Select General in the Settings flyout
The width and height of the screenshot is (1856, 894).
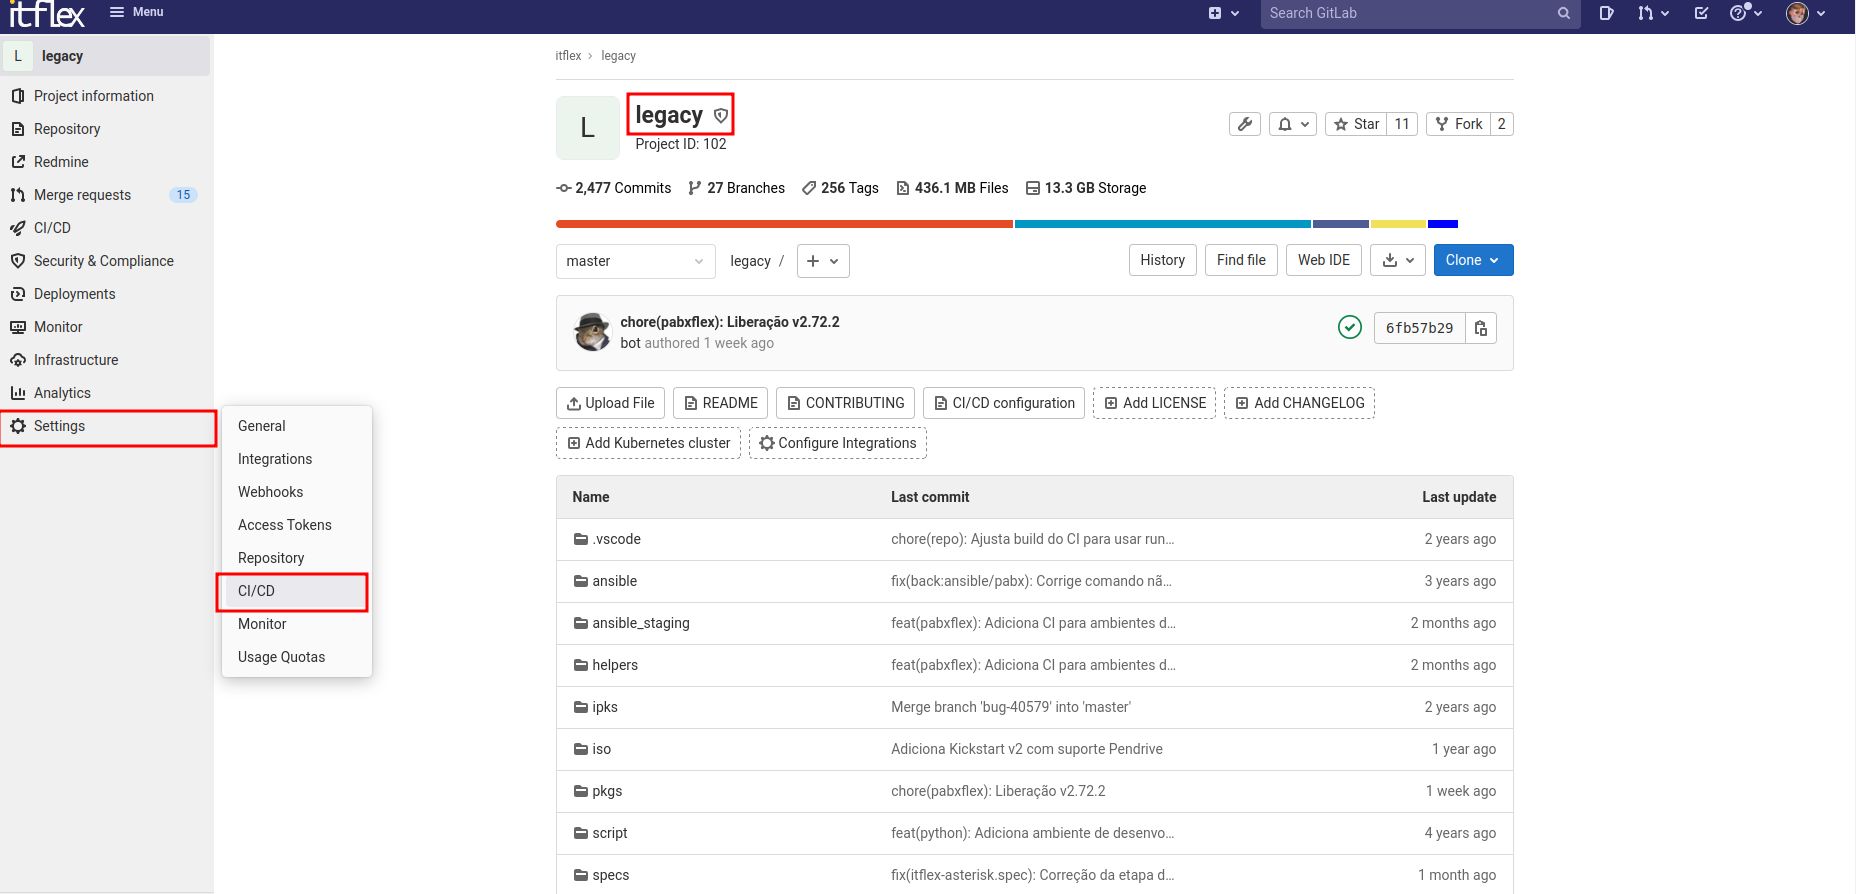297,426
